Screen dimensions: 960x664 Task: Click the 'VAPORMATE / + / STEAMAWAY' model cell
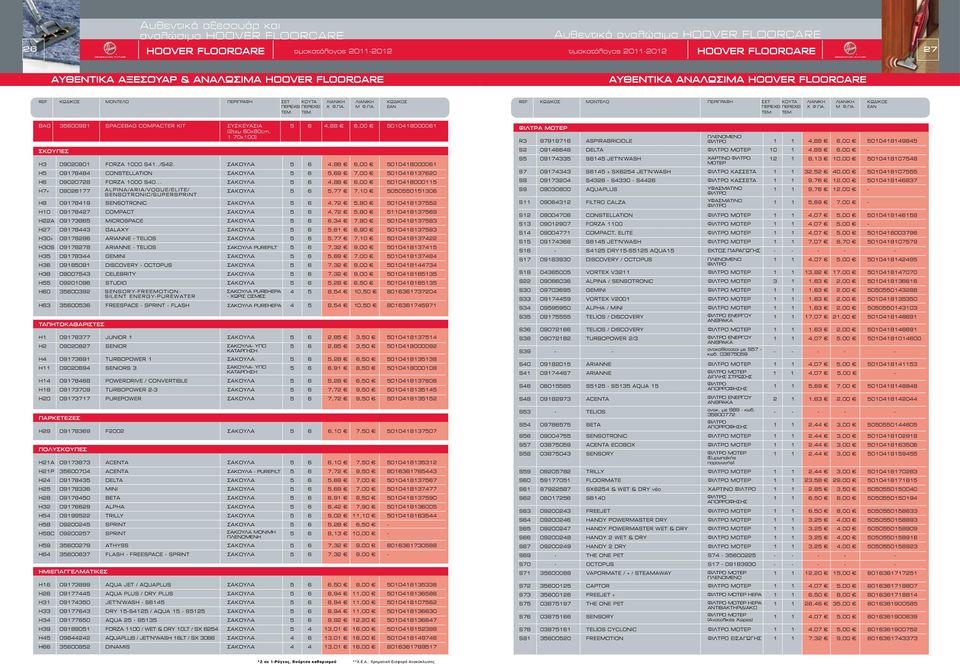coord(628,573)
